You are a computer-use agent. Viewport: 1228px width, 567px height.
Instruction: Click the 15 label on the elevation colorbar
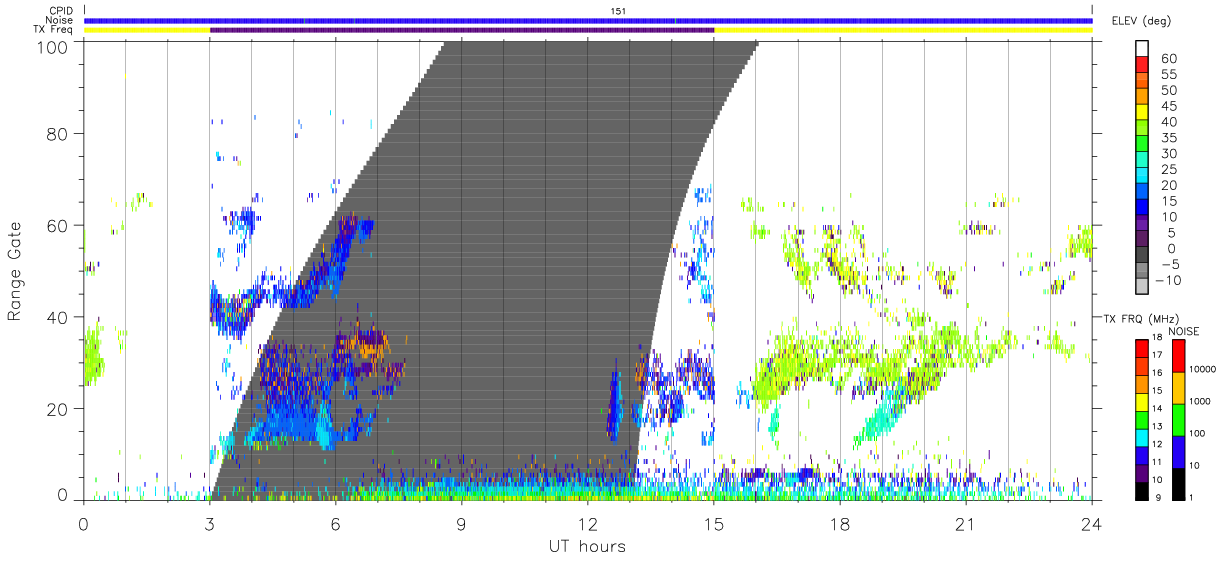(x=1168, y=201)
